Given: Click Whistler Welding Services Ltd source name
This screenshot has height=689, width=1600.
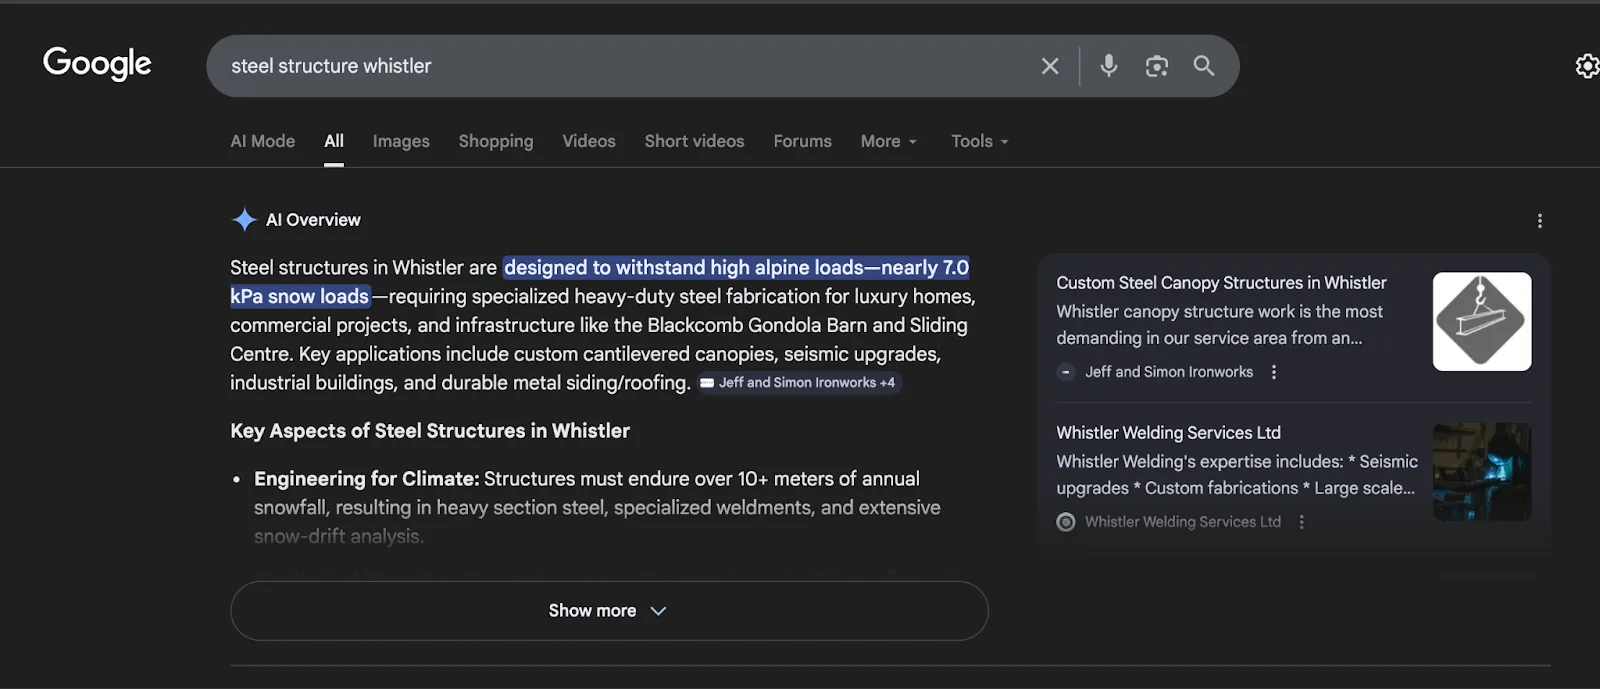Looking at the screenshot, I should (1183, 522).
